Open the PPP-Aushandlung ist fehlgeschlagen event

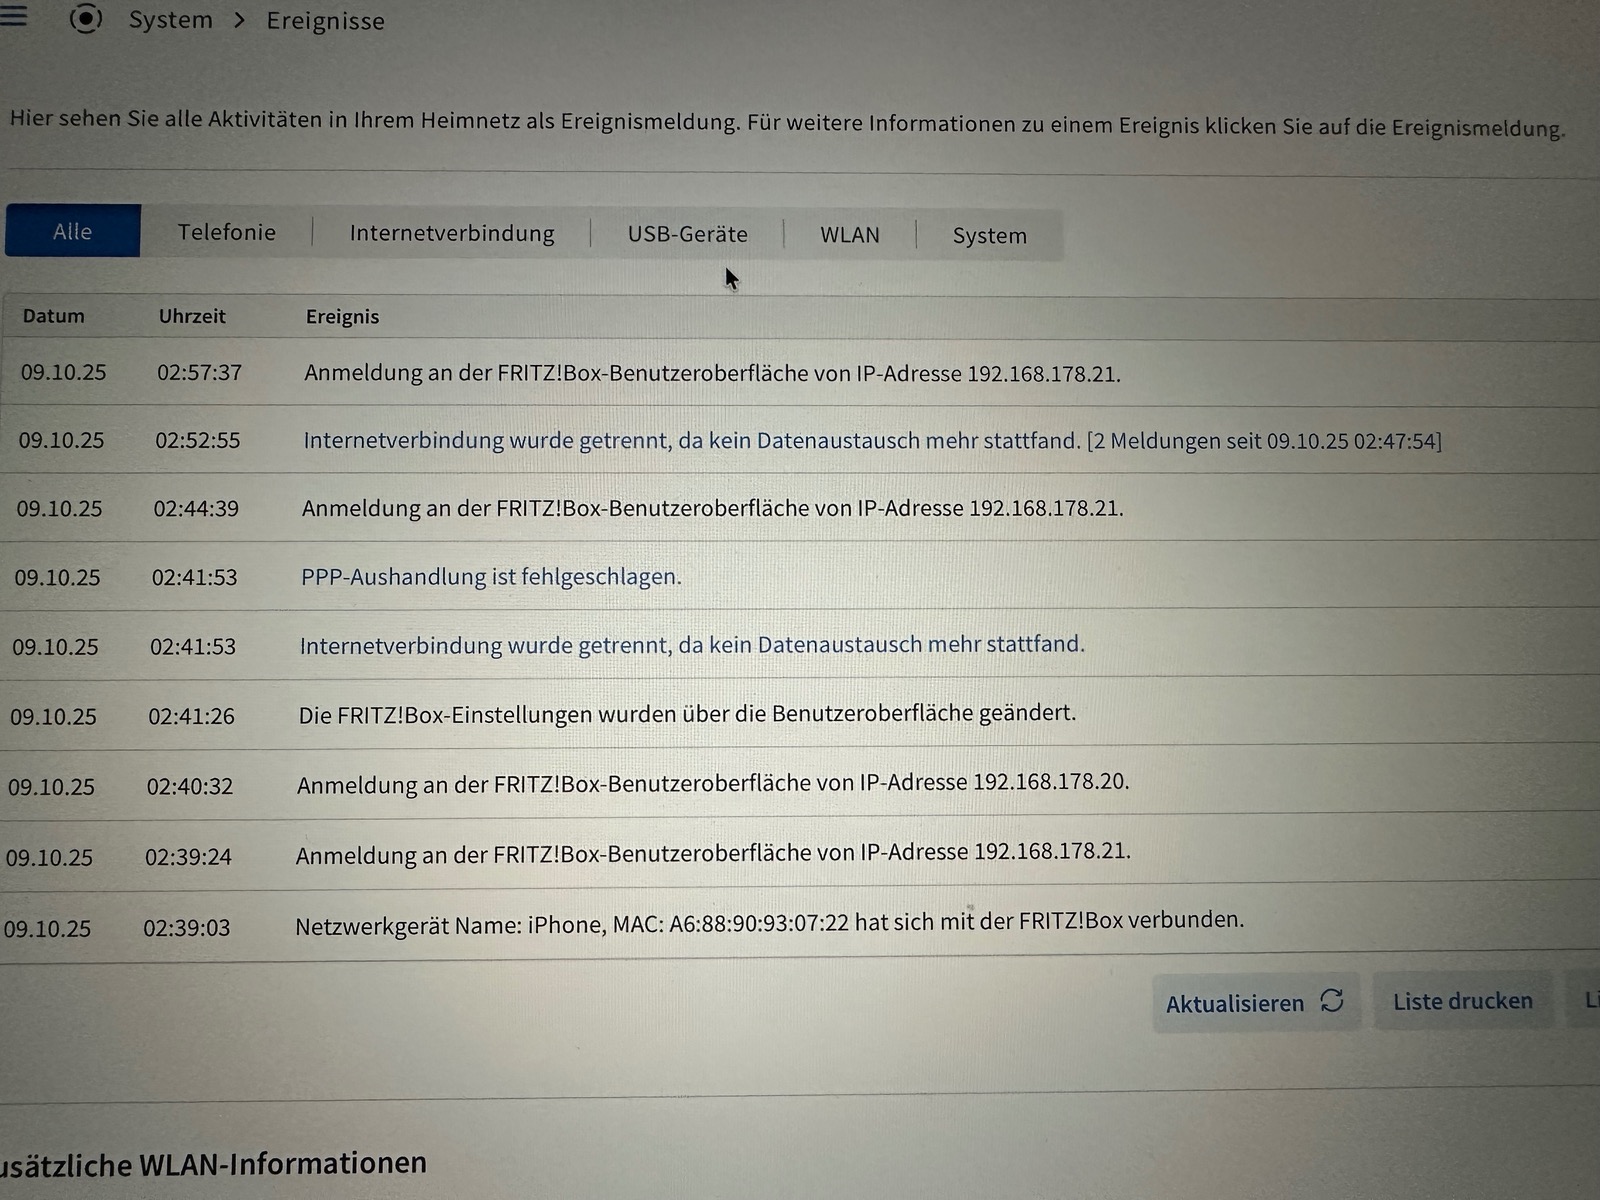click(x=490, y=577)
